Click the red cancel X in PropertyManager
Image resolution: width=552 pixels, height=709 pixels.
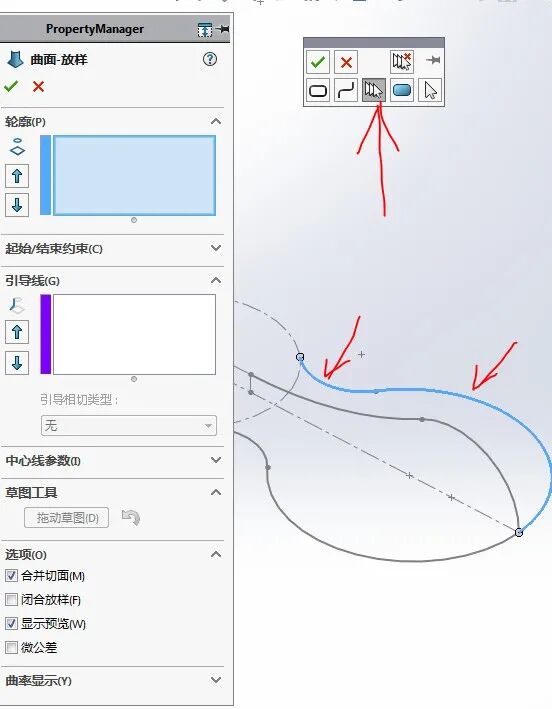point(38,86)
